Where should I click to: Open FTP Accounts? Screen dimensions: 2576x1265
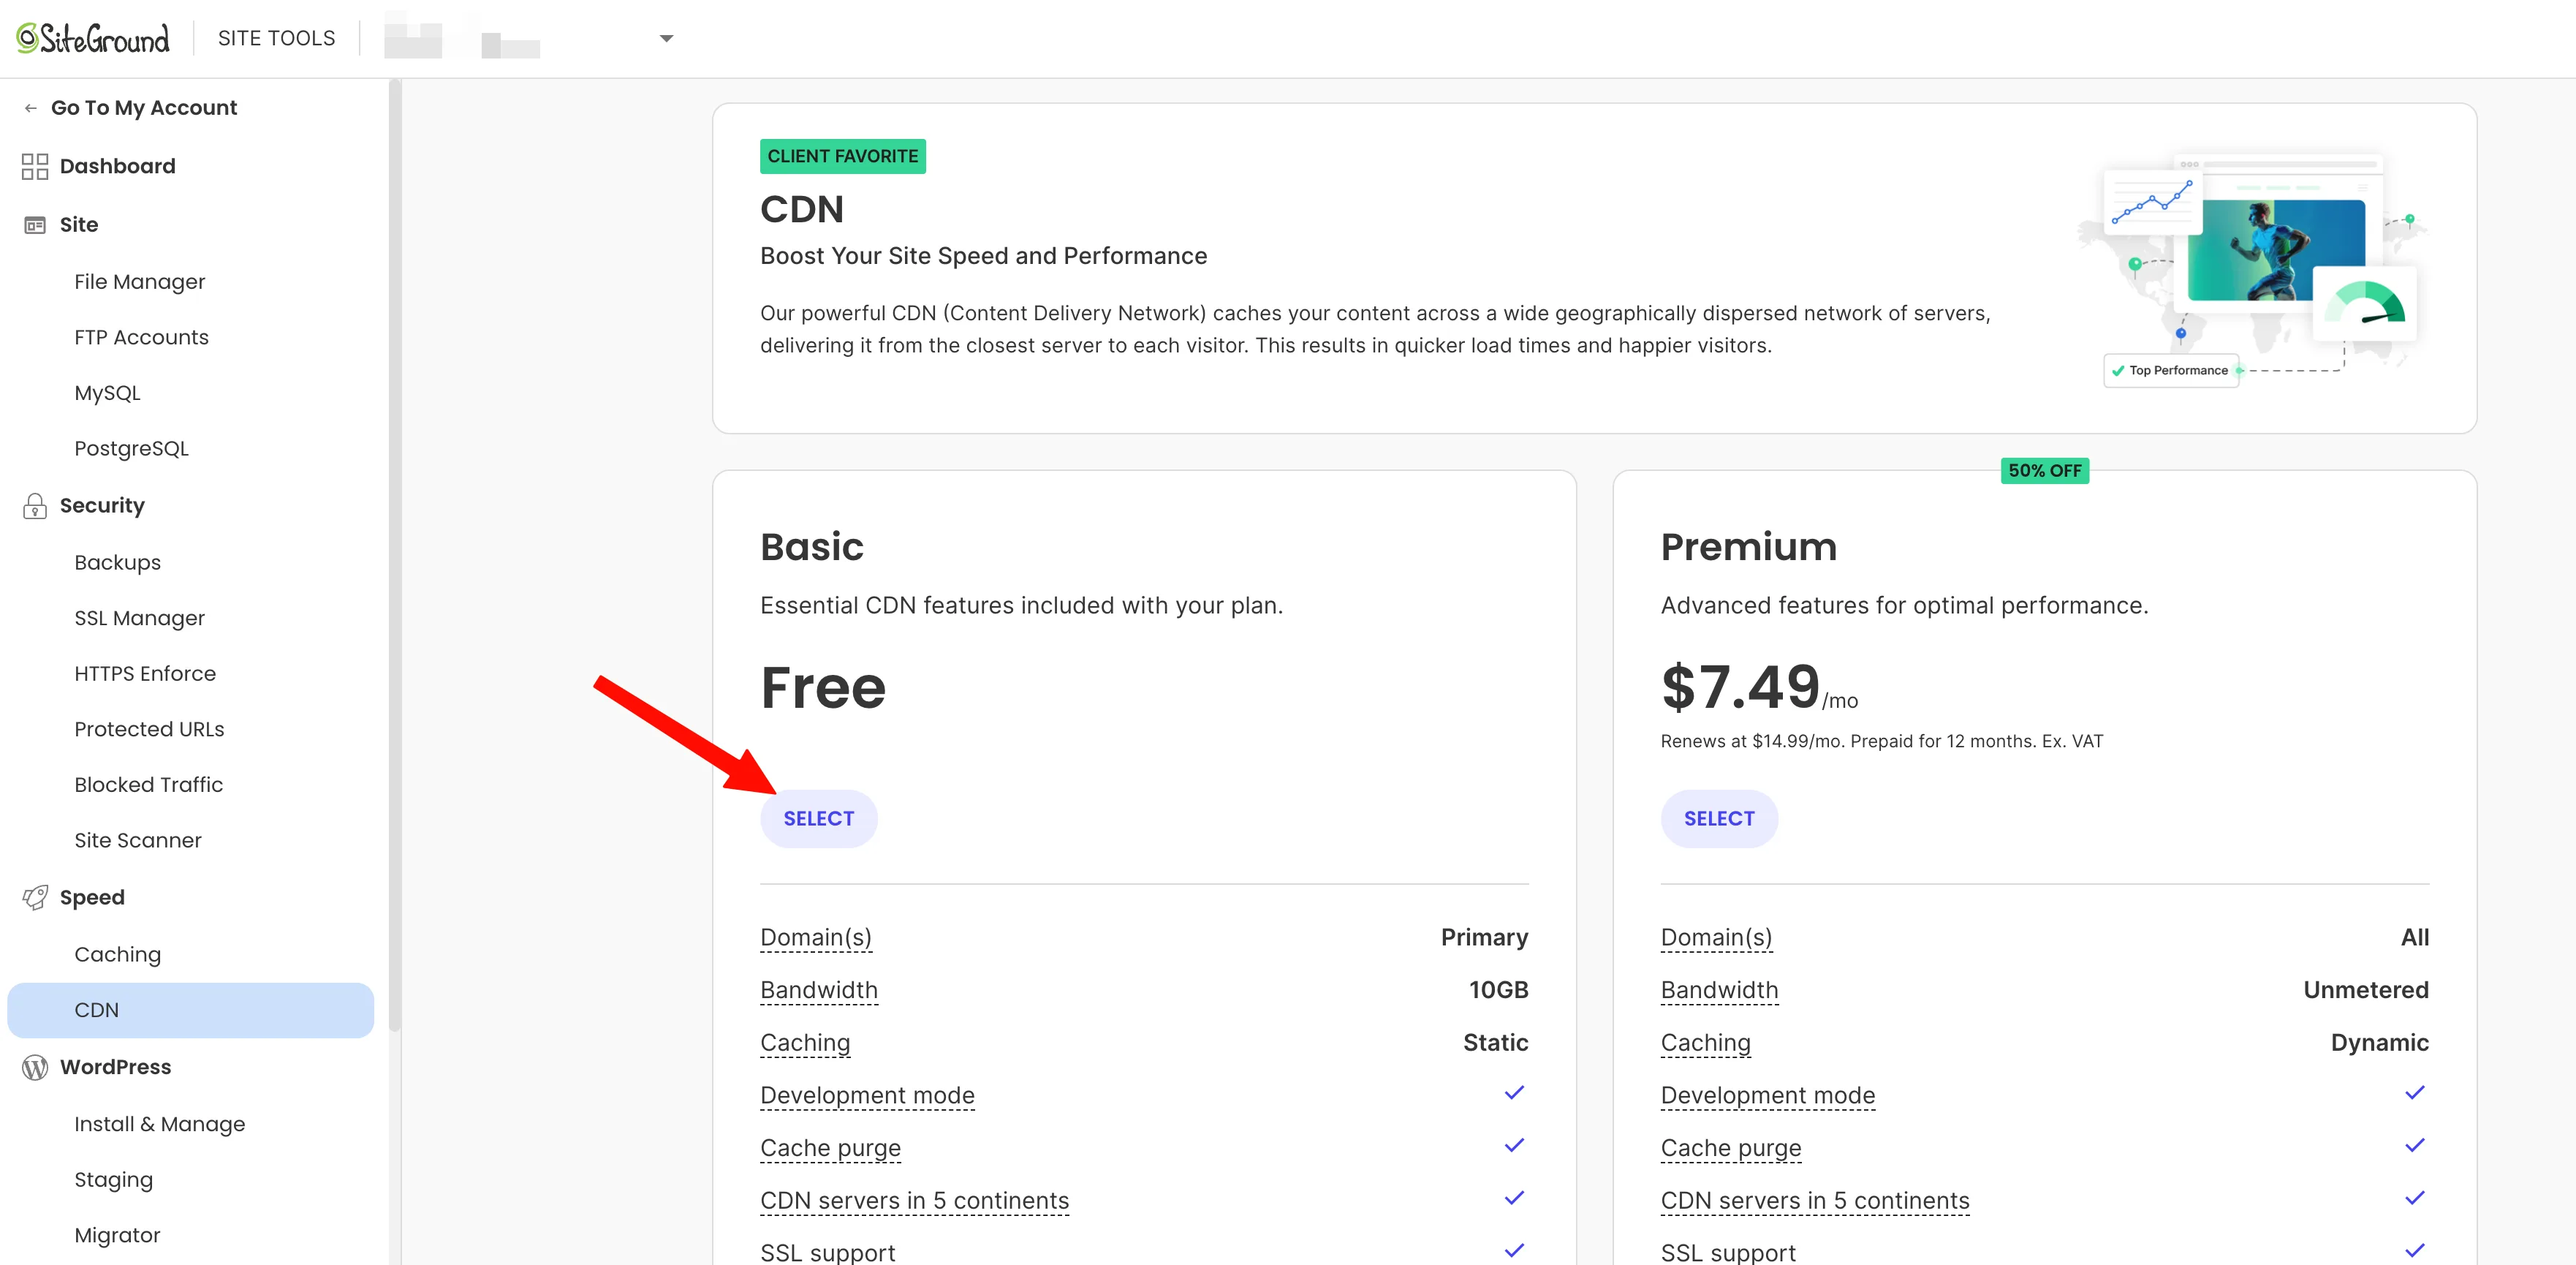(x=141, y=338)
